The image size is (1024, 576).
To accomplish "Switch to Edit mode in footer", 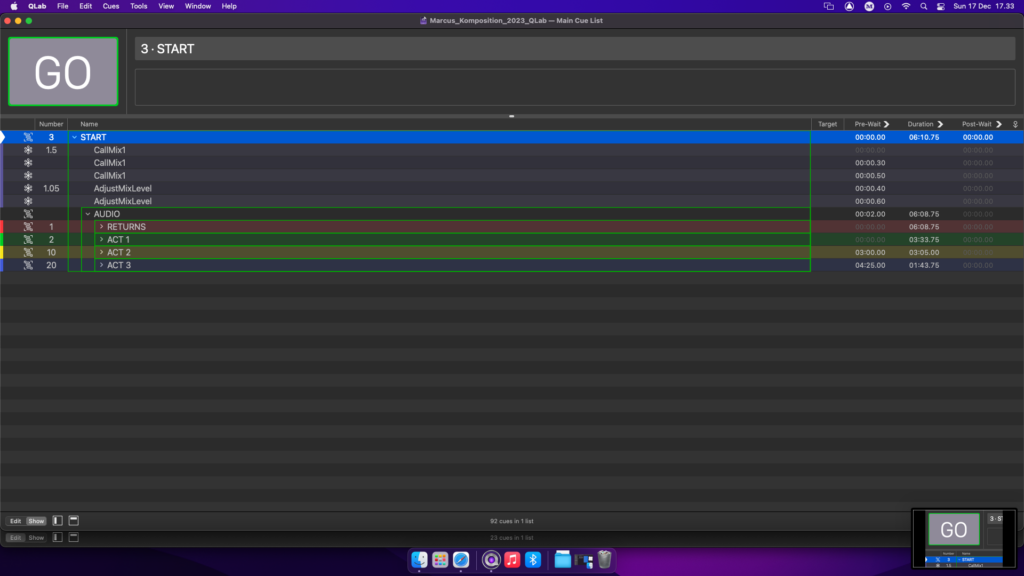I will coord(16,521).
